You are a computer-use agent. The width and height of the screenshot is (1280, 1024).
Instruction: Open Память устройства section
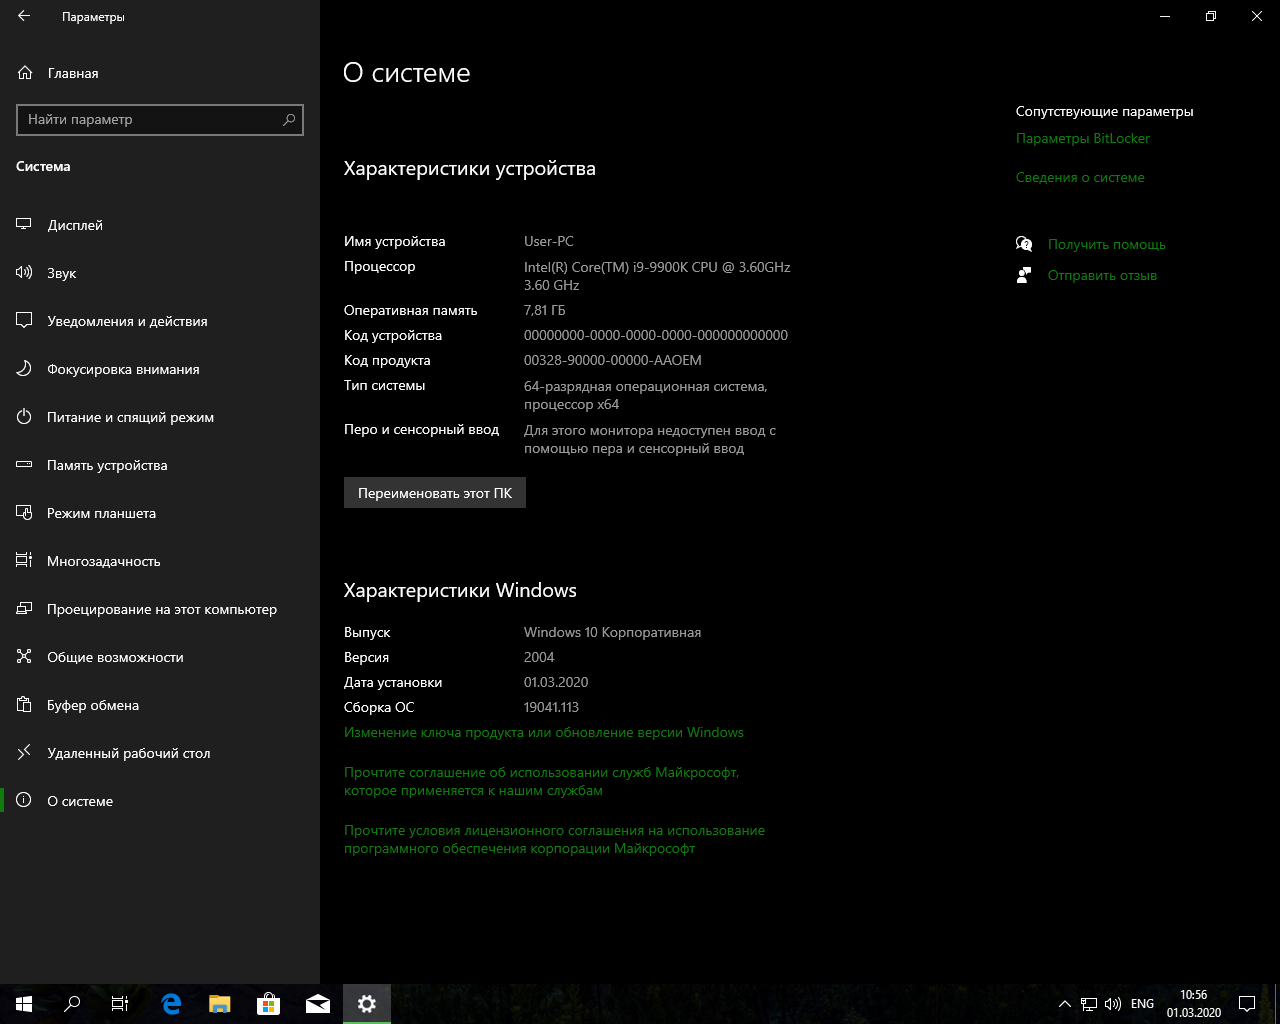coord(160,465)
